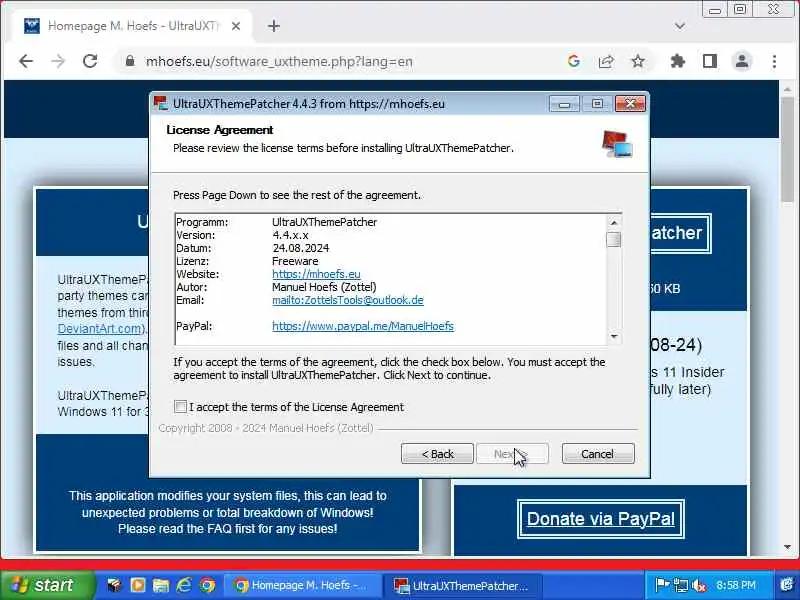Click webpage scrollbar down arrow
The width and height of the screenshot is (800, 600).
click(787, 547)
